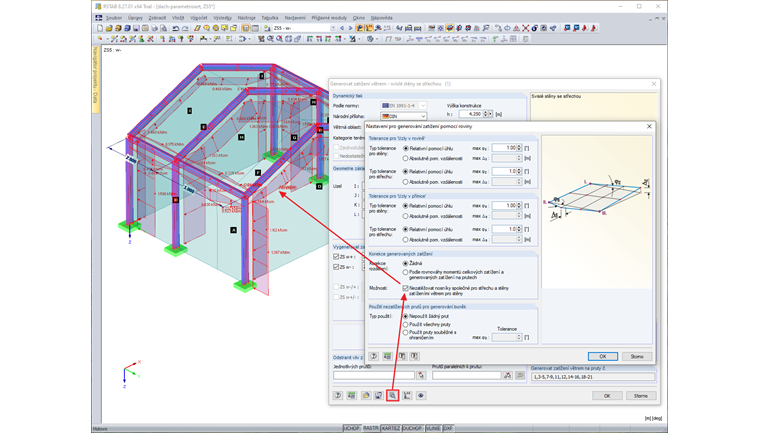Select 'Použít pruty souběžné s ohraničením' radio
This screenshot has width=760, height=433.
[406, 333]
